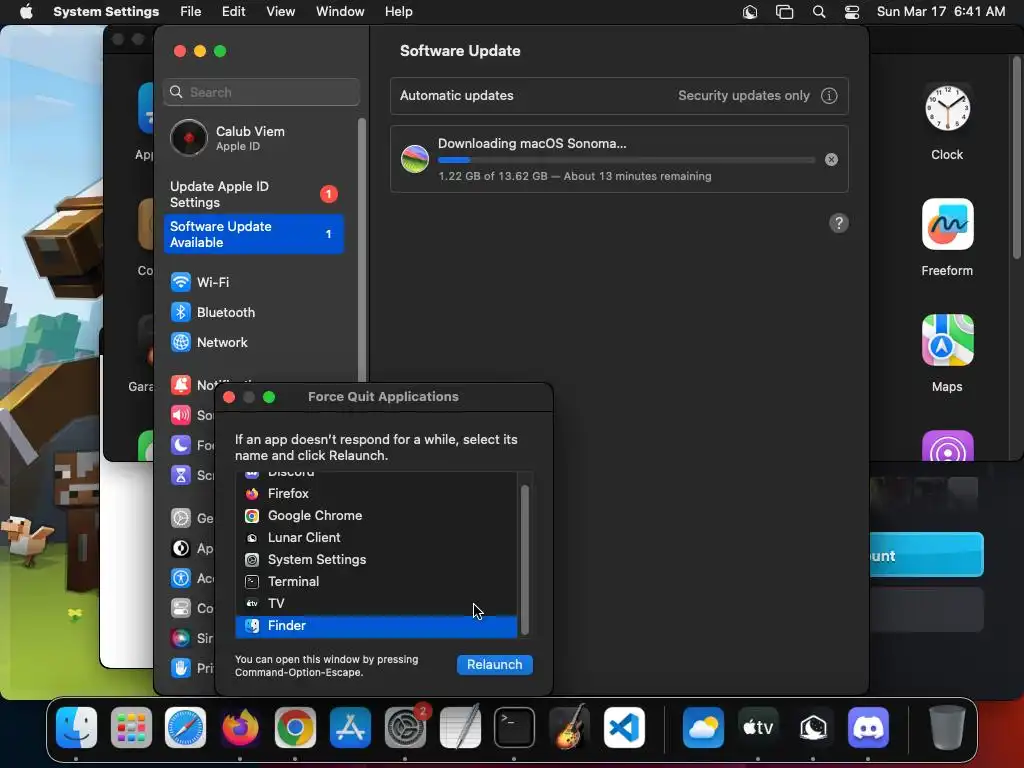The width and height of the screenshot is (1024, 768).
Task: Click the Relaunch button
Action: click(x=494, y=665)
